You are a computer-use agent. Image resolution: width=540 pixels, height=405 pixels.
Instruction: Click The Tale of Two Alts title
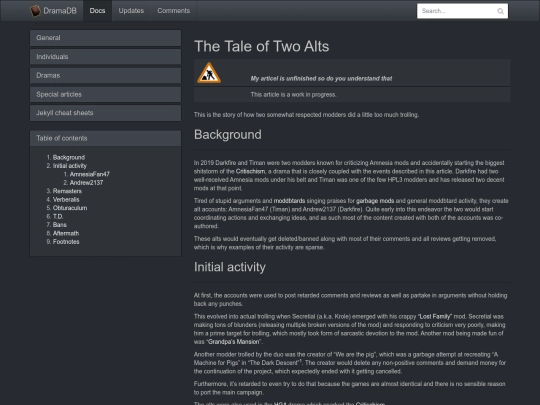[262, 46]
